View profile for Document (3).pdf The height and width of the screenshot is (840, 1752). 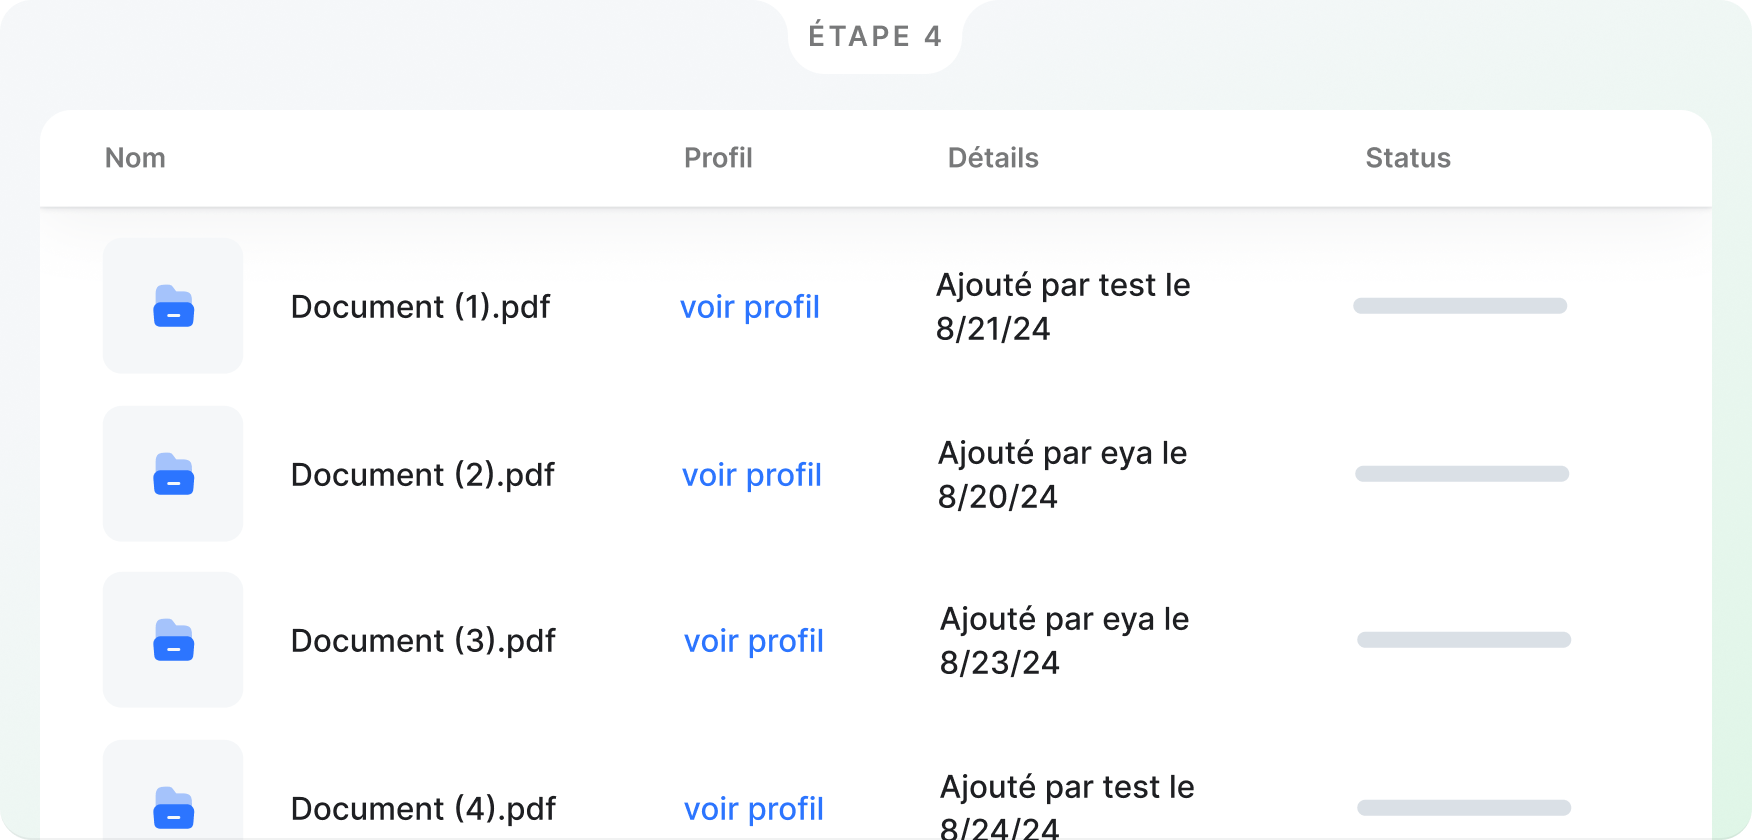[x=754, y=641]
